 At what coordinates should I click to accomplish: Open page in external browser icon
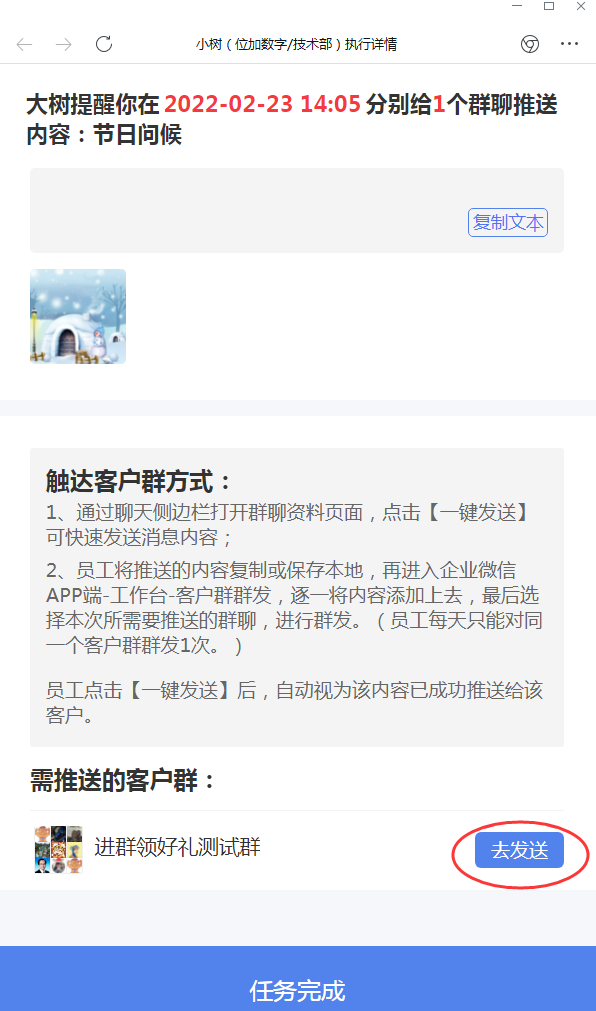(x=530, y=44)
